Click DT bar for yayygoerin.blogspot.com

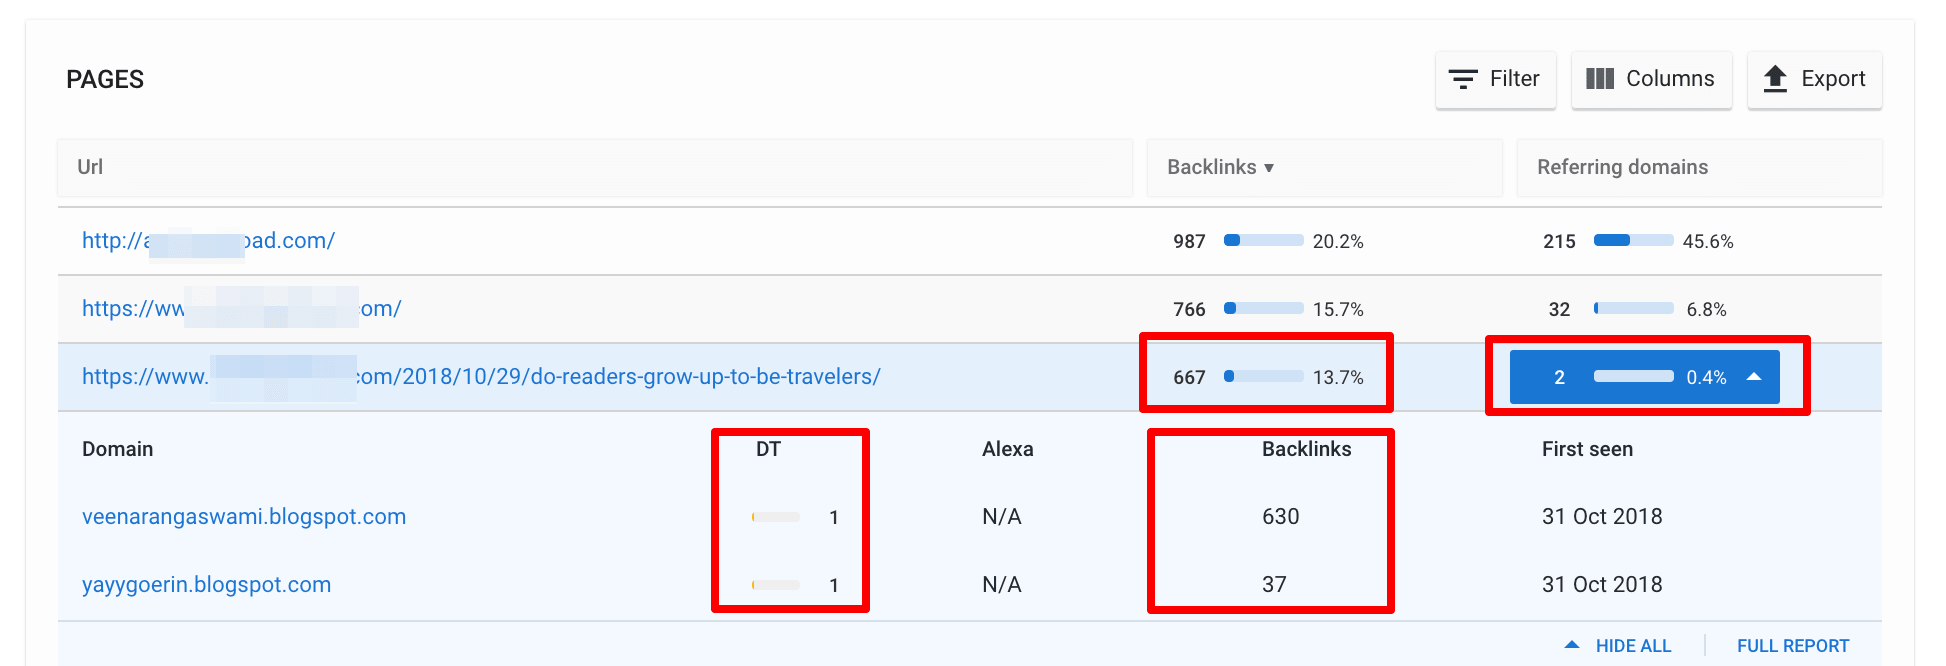click(x=776, y=585)
